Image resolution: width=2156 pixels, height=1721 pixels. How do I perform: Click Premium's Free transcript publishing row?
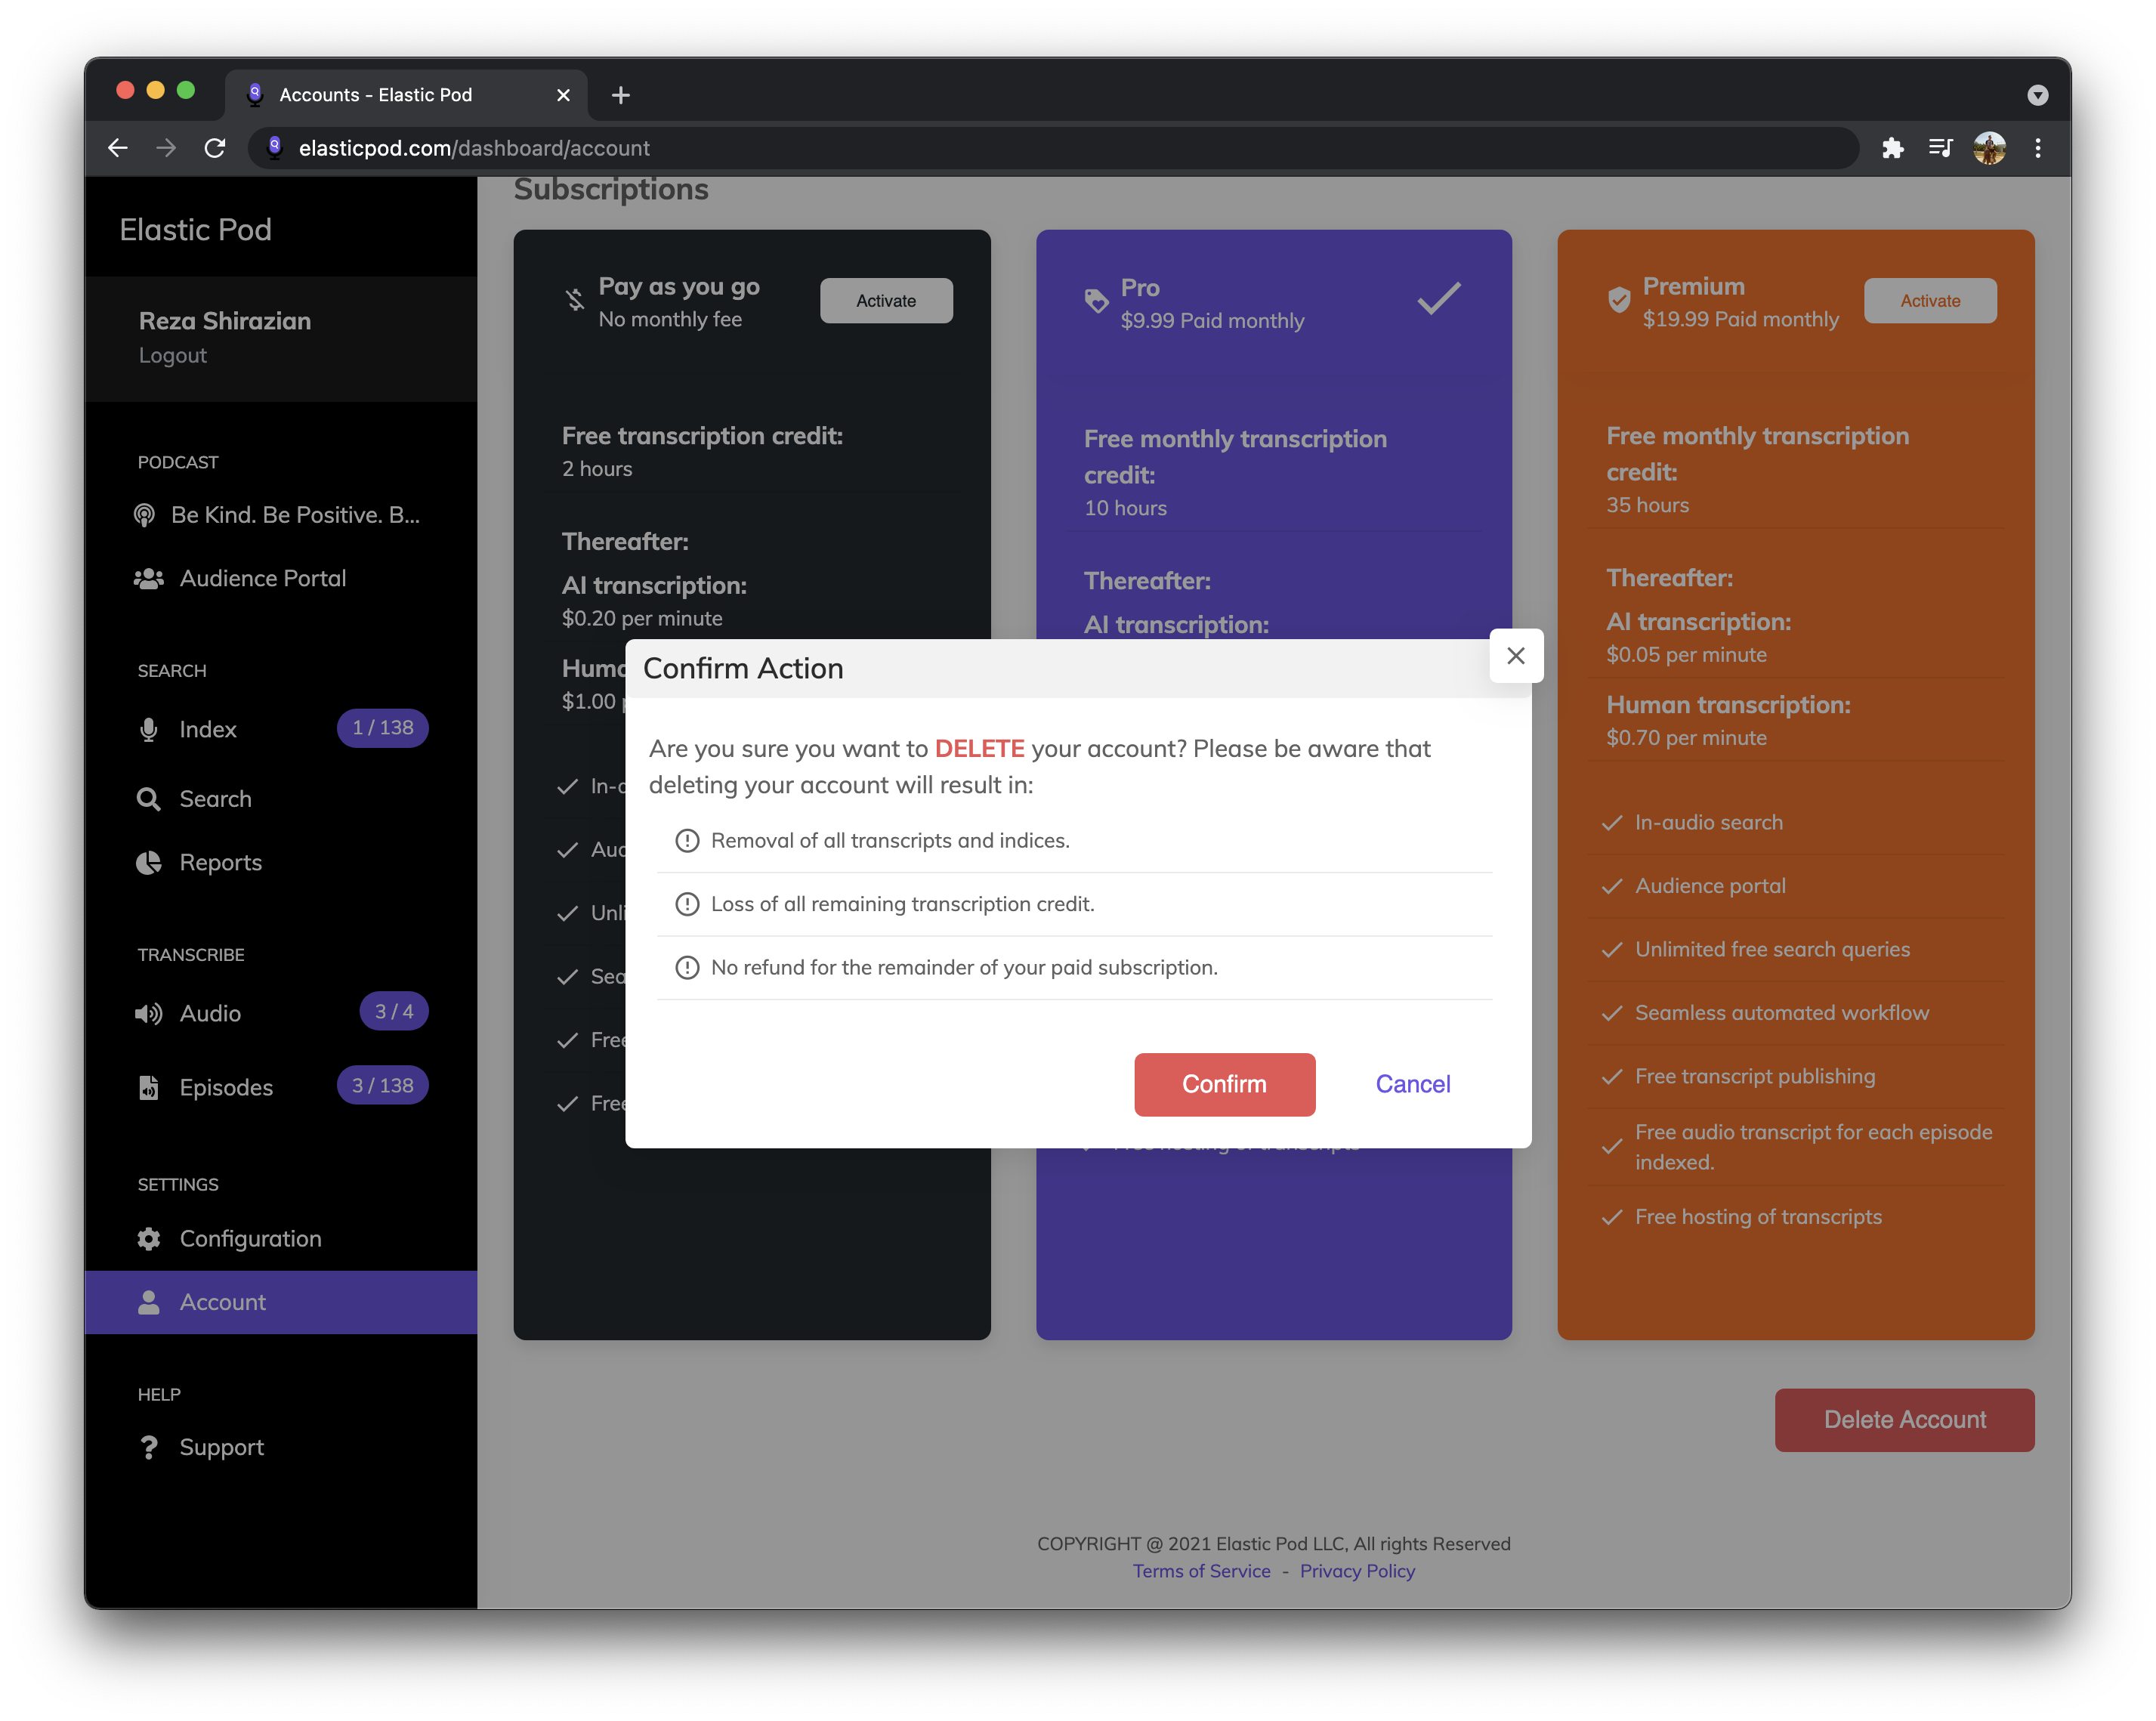[1795, 1077]
